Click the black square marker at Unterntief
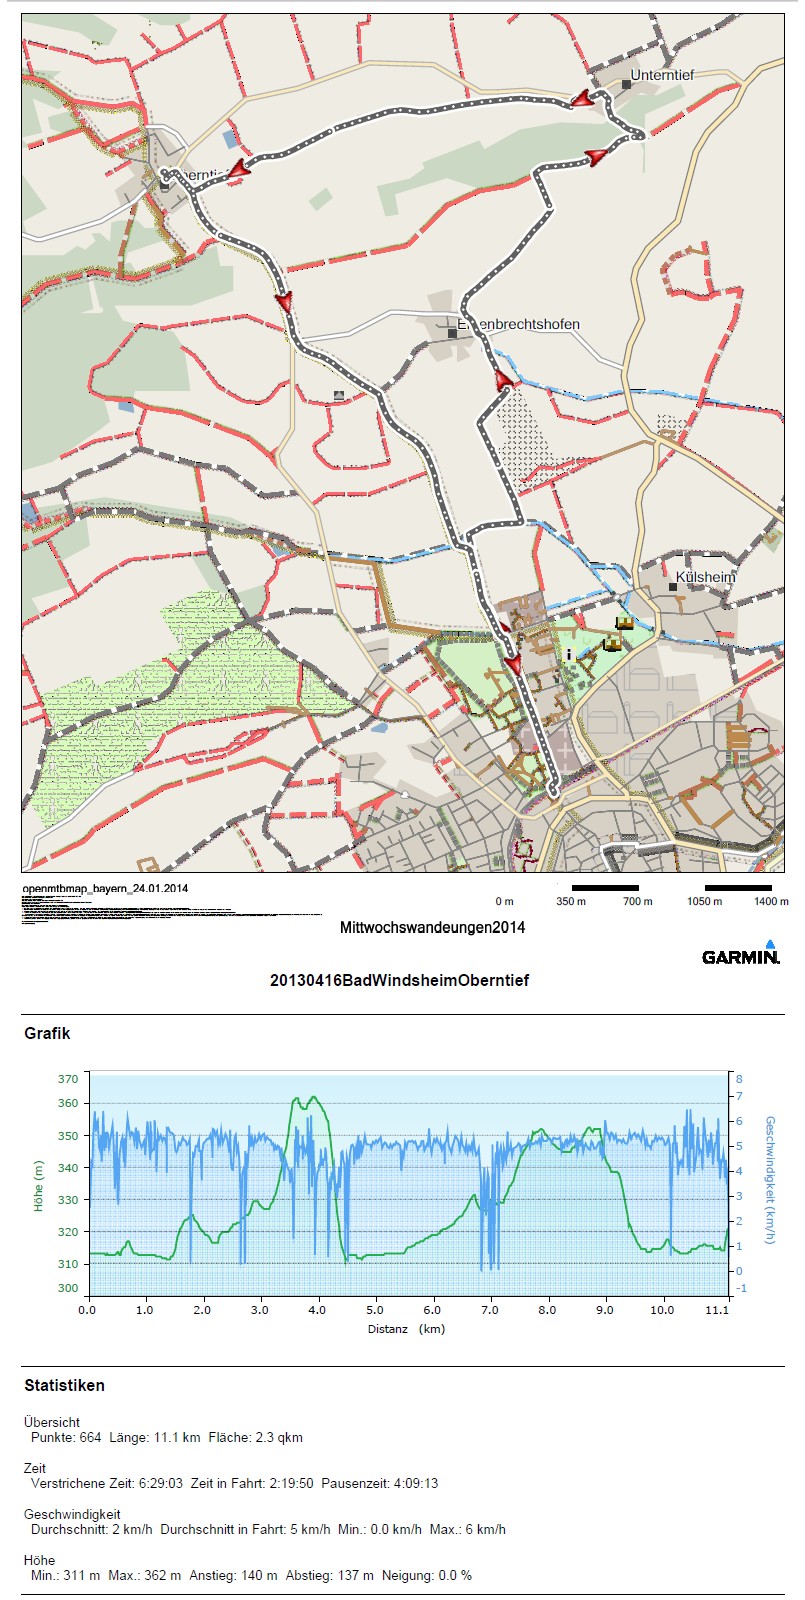The width and height of the screenshot is (805, 1600). point(626,84)
